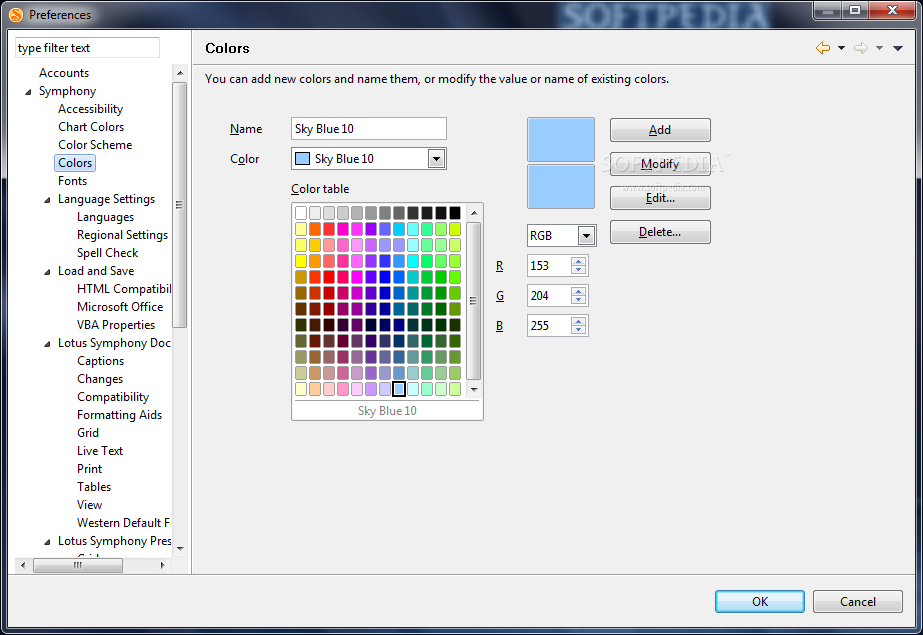
Task: Open the Accessibility preferences page
Action: pos(91,109)
